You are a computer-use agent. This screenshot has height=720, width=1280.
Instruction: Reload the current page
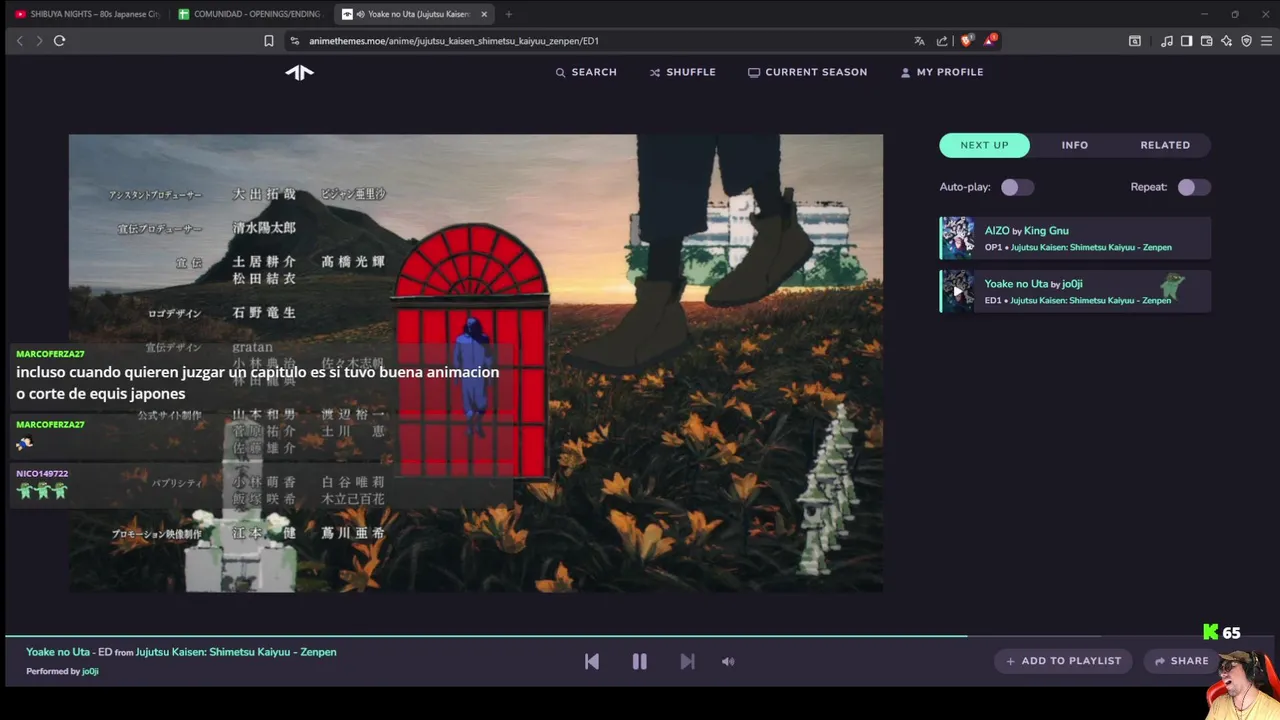tap(60, 41)
